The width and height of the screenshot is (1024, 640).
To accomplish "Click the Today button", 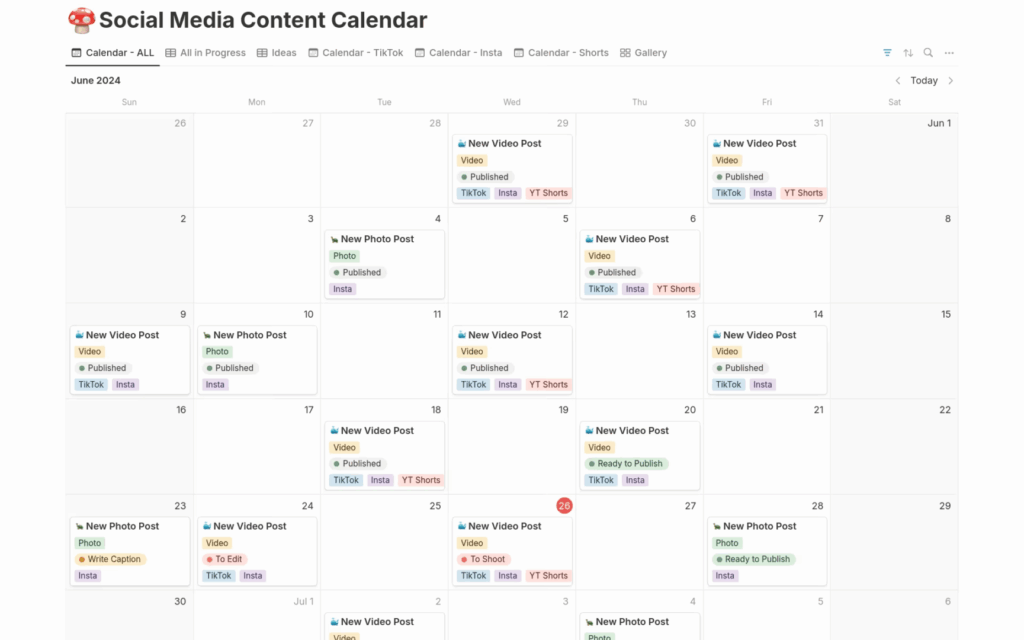I will coord(923,80).
